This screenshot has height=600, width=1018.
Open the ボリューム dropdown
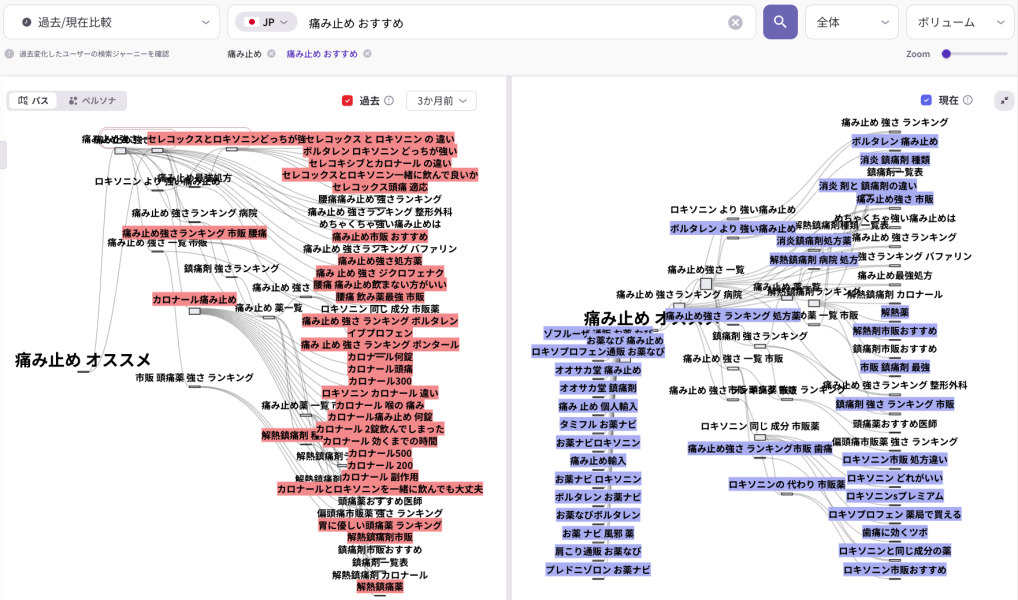(959, 22)
